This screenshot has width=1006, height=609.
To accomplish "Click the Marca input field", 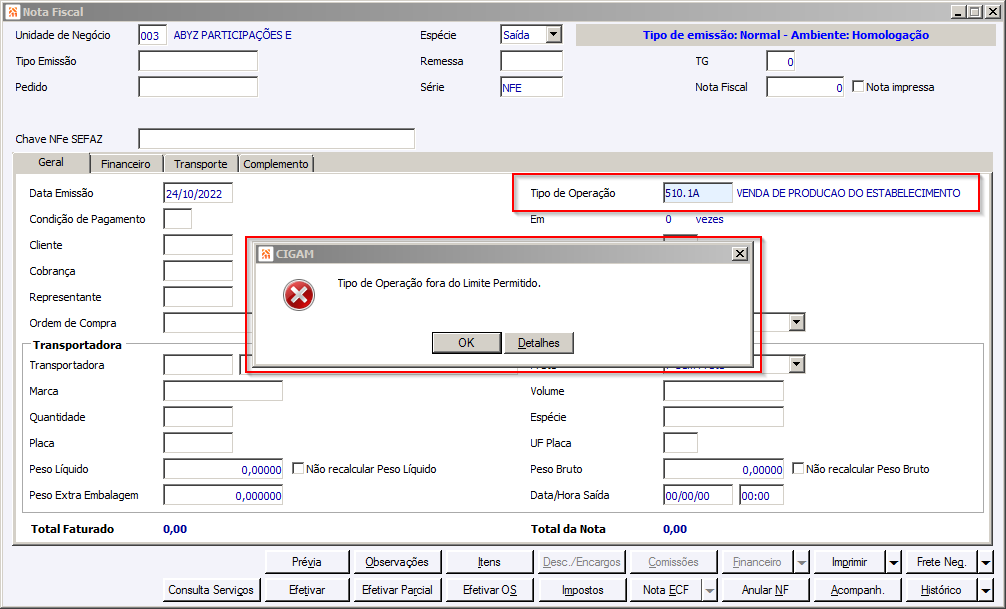I will pyautogui.click(x=223, y=391).
